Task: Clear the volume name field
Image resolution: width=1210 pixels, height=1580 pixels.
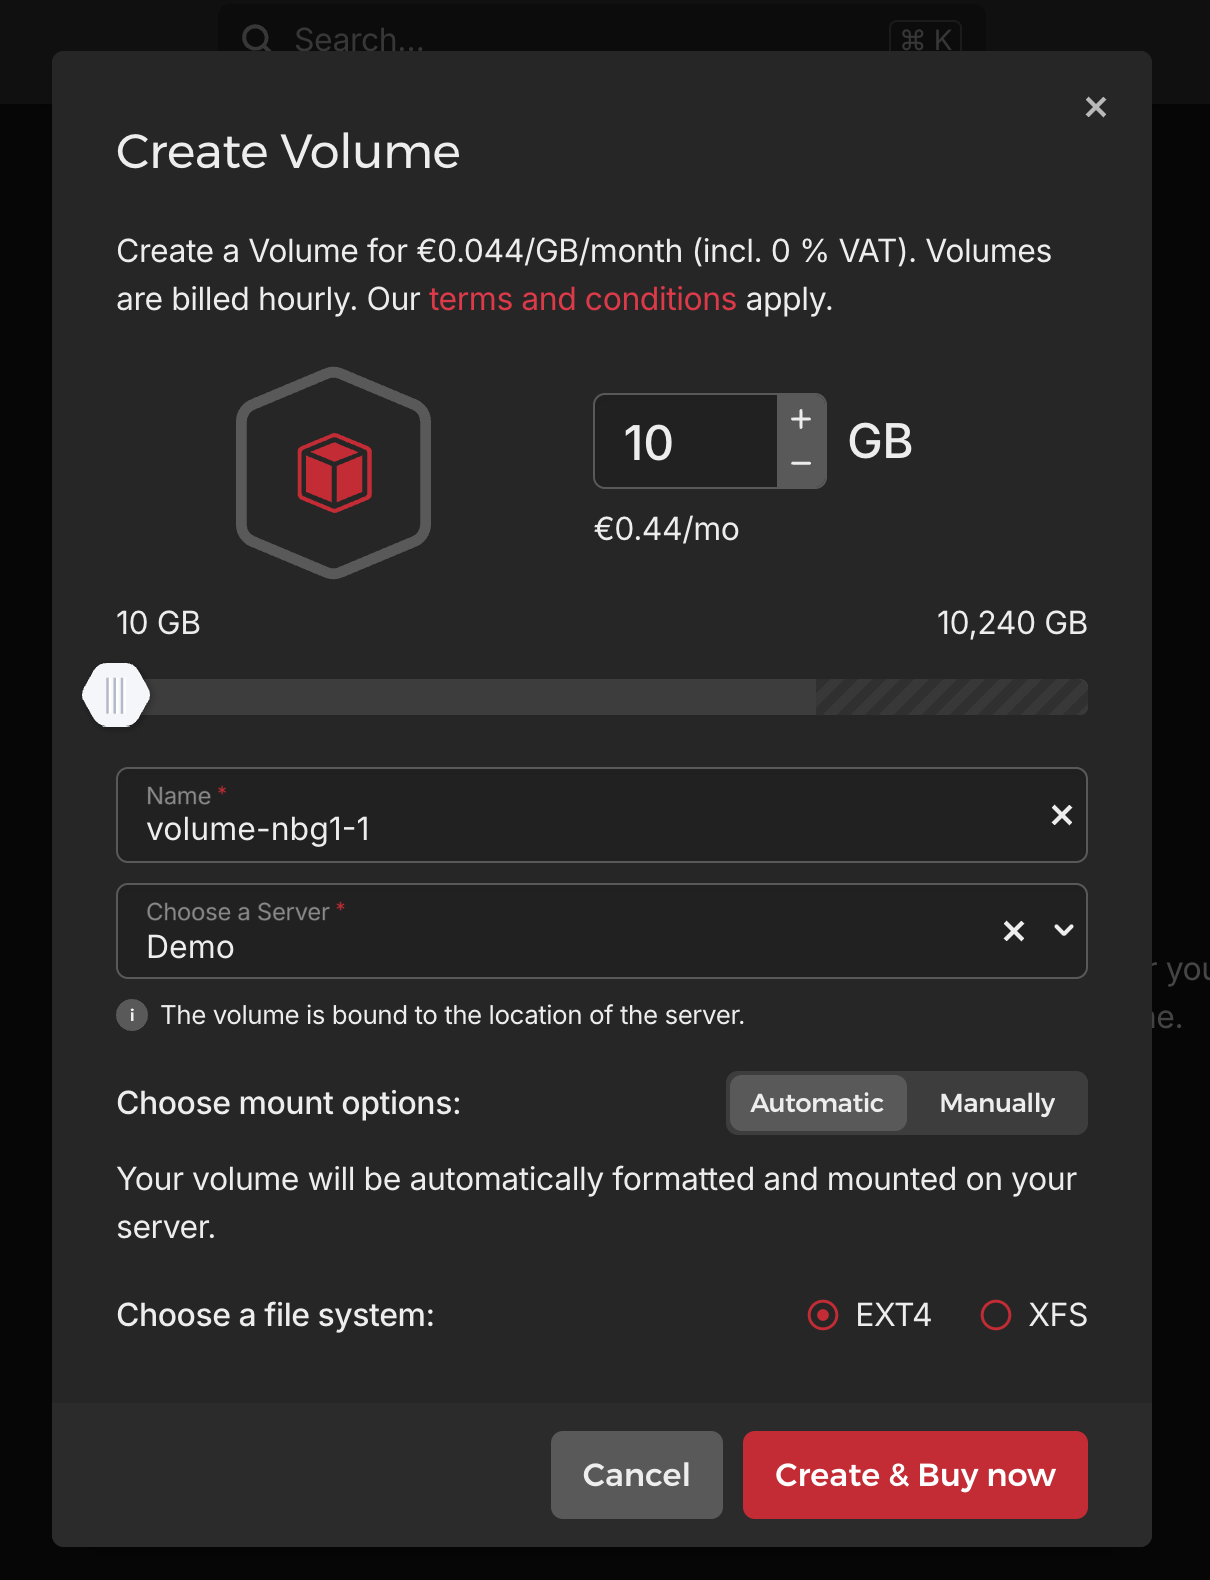Action: [1061, 815]
